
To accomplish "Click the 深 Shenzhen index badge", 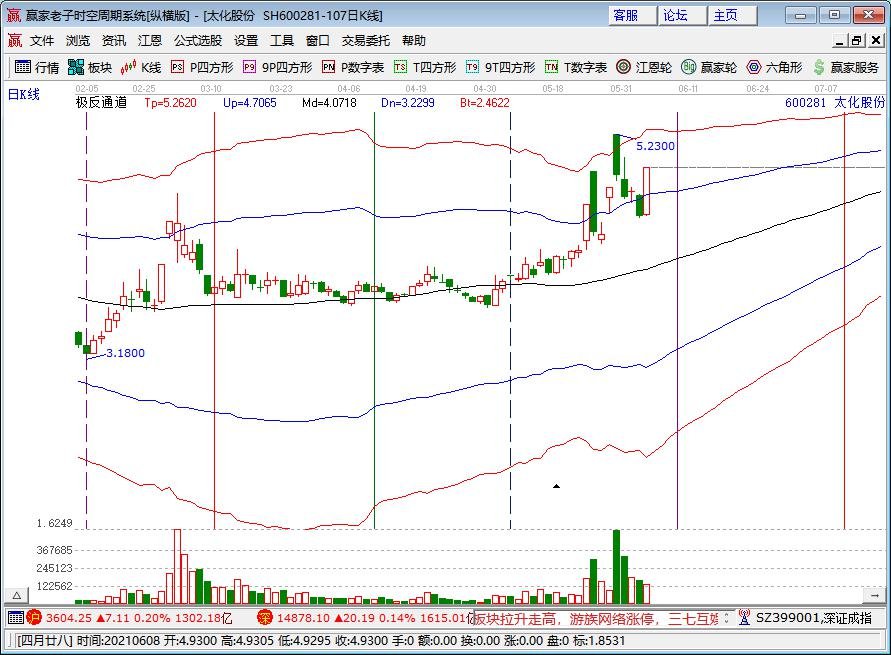I will point(264,618).
